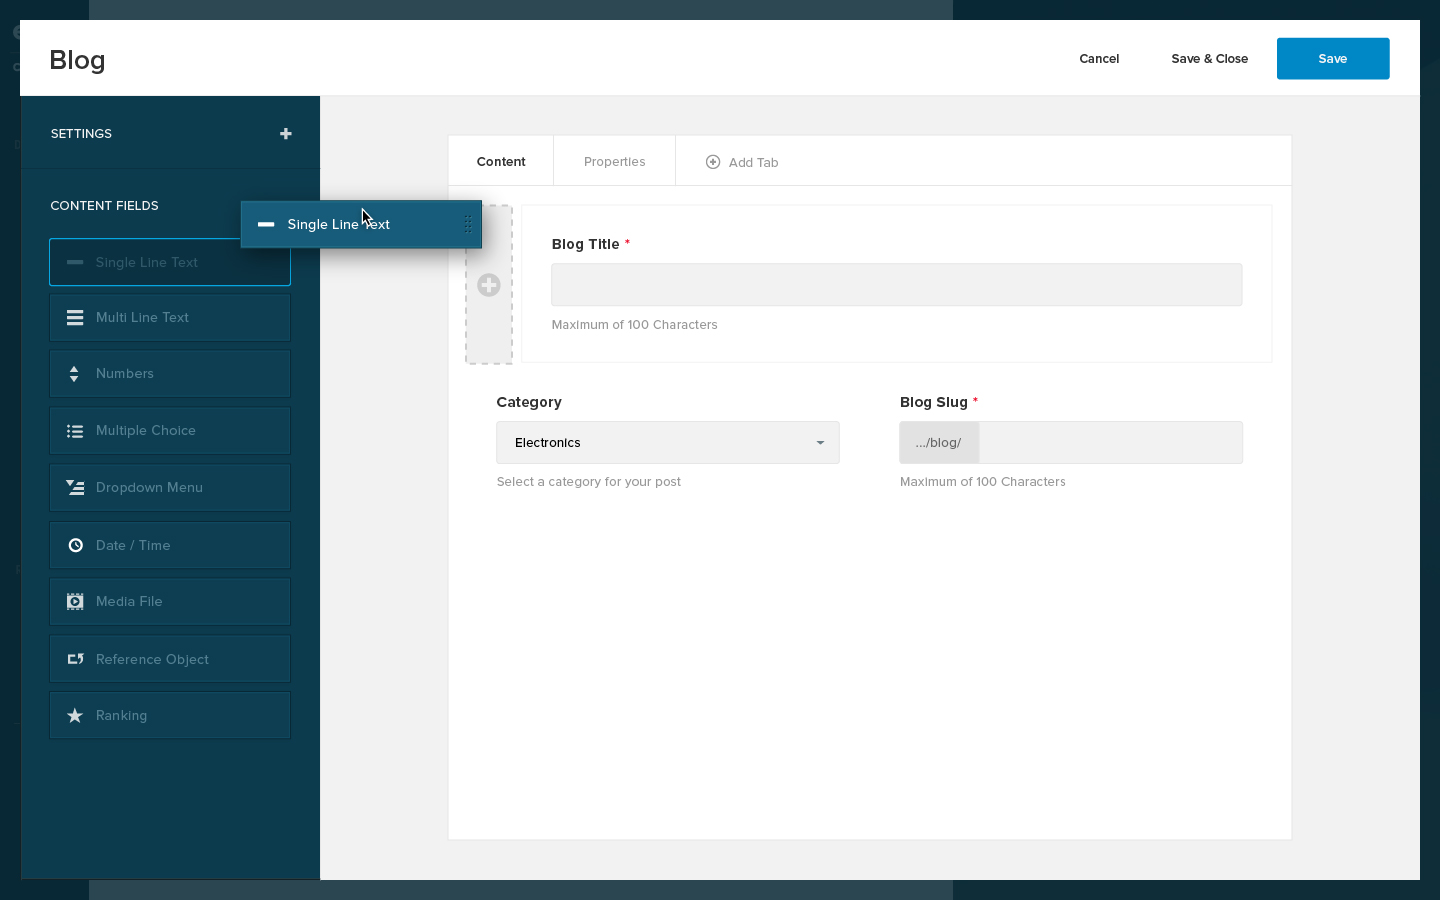This screenshot has height=900, width=1440.
Task: Click the Blog Slug label
Action: 934,402
